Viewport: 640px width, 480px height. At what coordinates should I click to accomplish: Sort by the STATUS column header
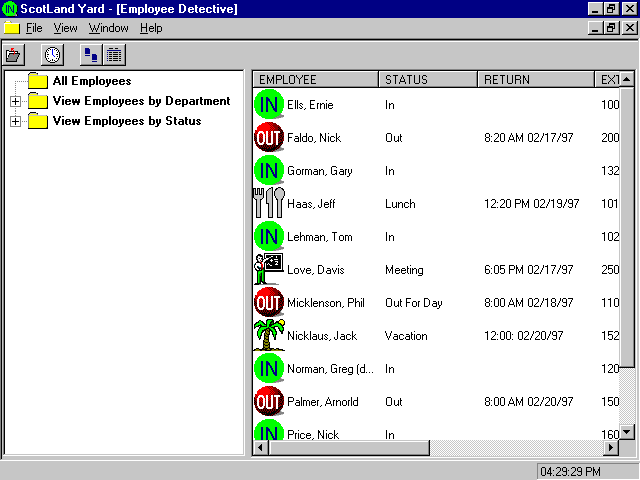click(x=427, y=79)
